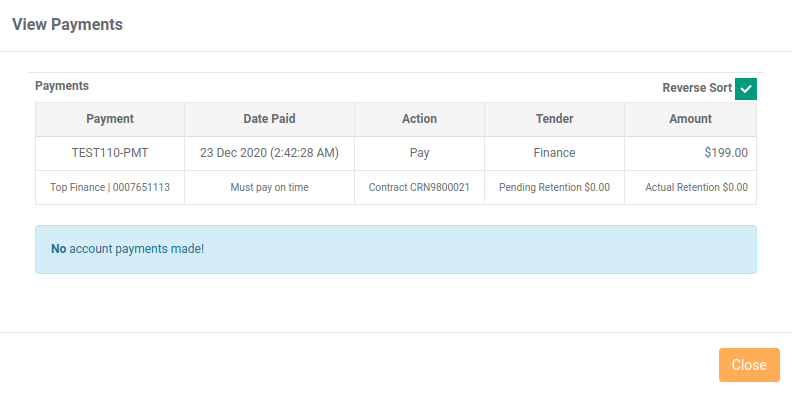Select the Amount column header
Screen dimensions: 792x396
[690, 119]
